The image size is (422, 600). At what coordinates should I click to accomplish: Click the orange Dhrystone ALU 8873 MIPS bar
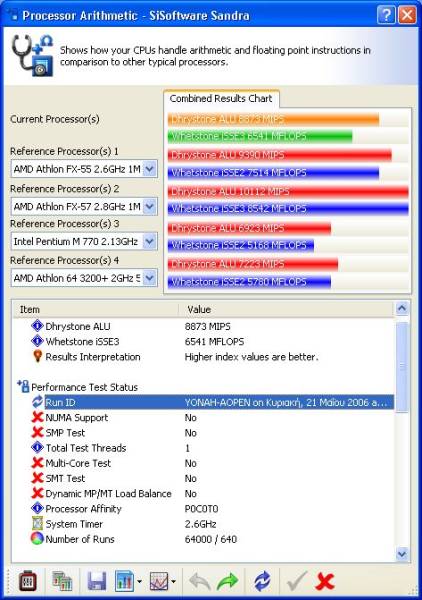click(x=273, y=119)
